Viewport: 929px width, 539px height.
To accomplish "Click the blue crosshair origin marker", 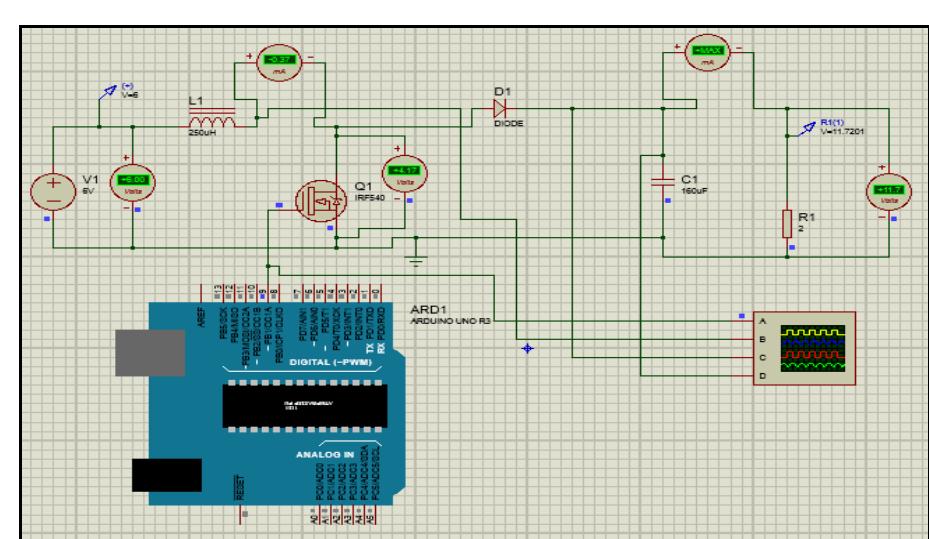I will pyautogui.click(x=527, y=348).
